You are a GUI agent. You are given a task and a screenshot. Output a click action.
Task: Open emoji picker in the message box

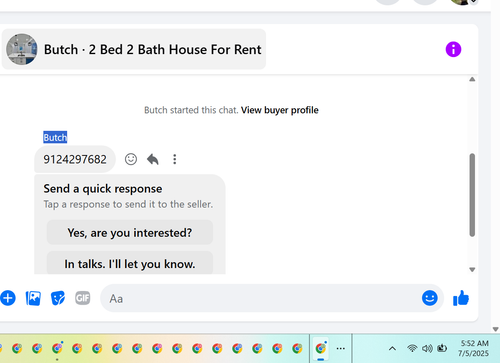[x=430, y=298]
